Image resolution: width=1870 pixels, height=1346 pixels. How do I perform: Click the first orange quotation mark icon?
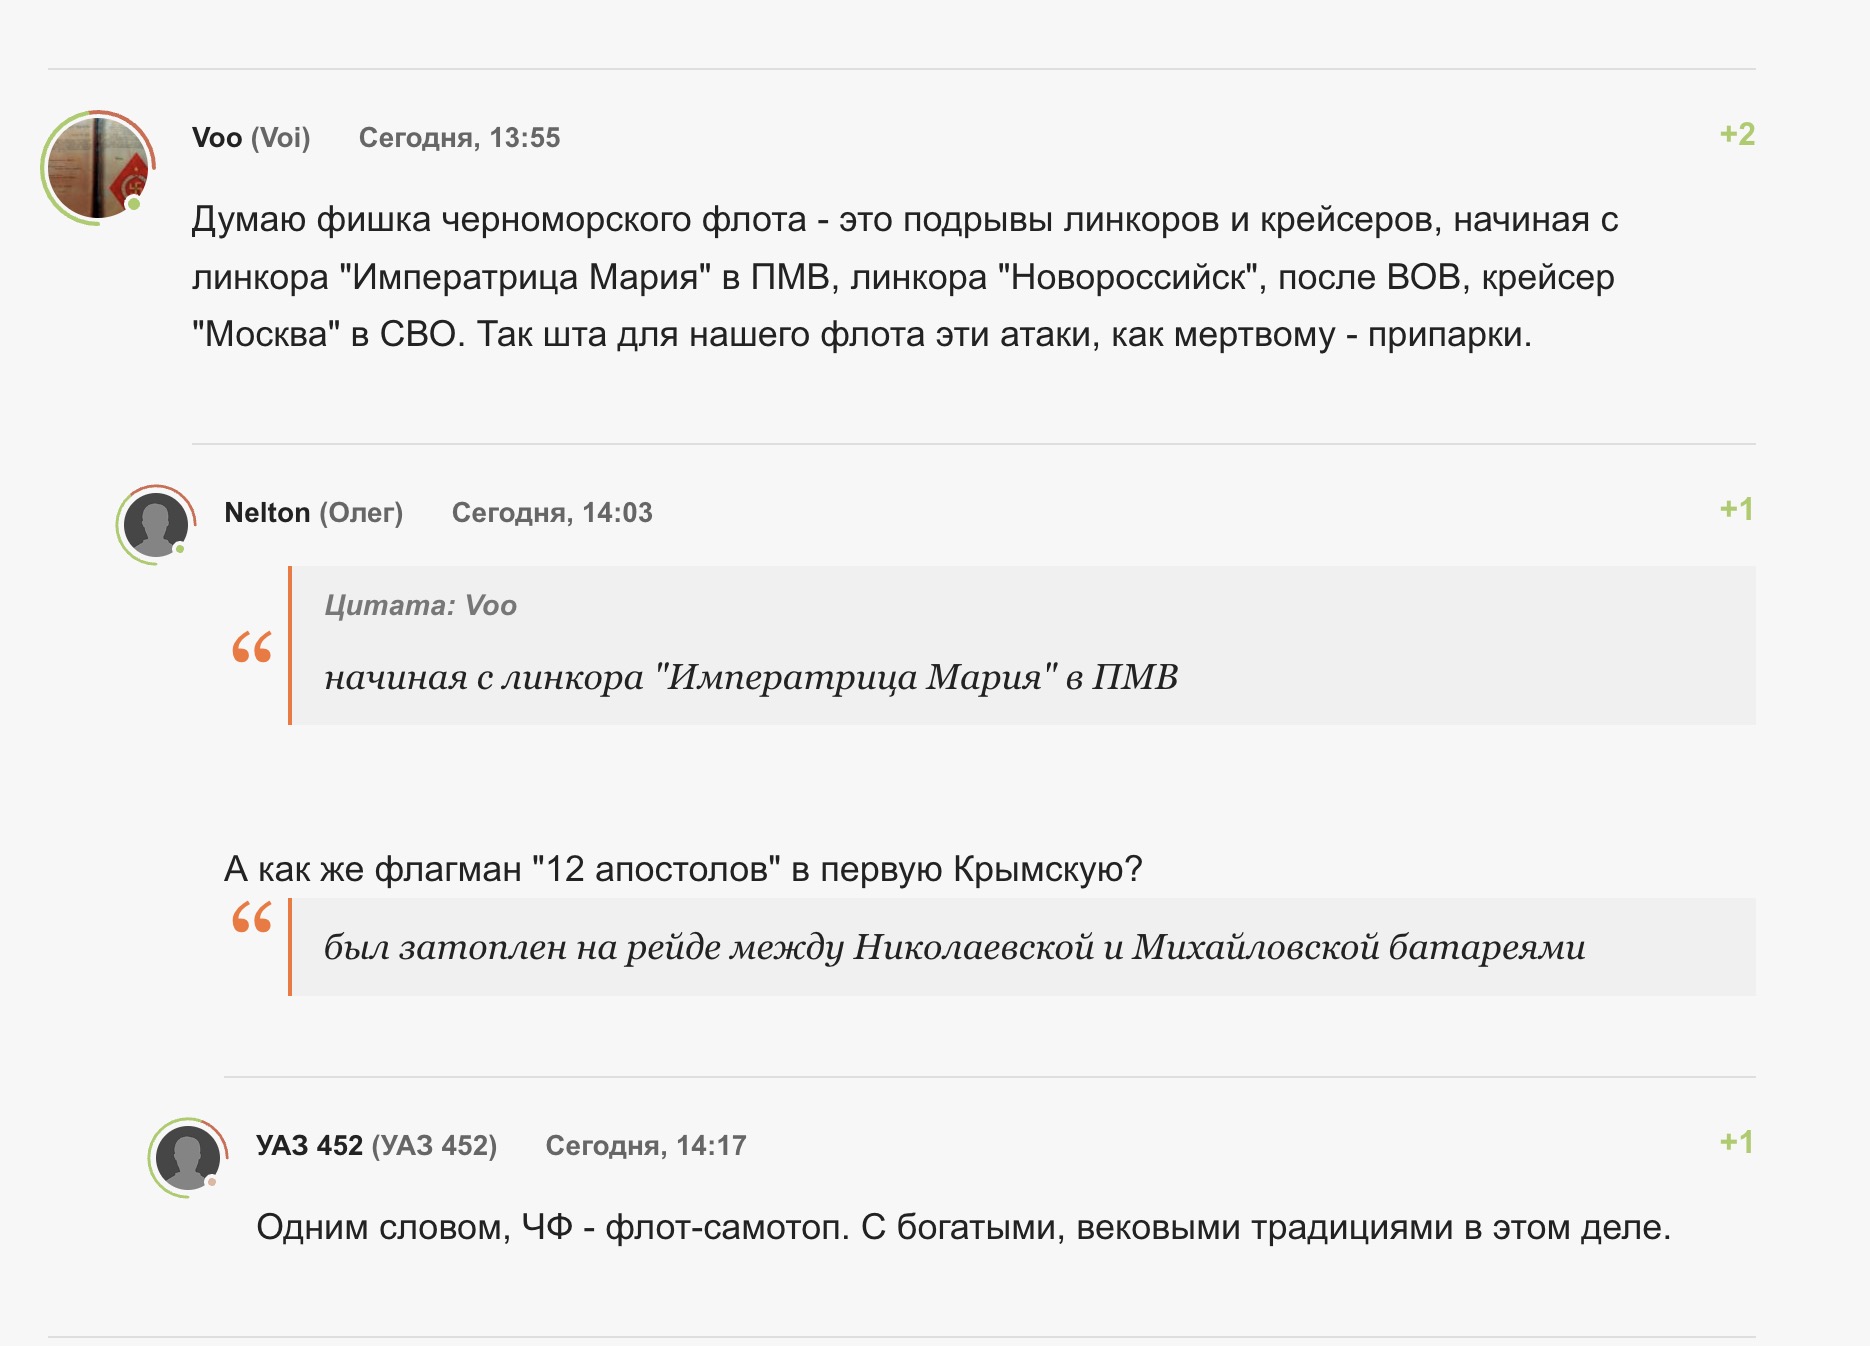pyautogui.click(x=251, y=648)
